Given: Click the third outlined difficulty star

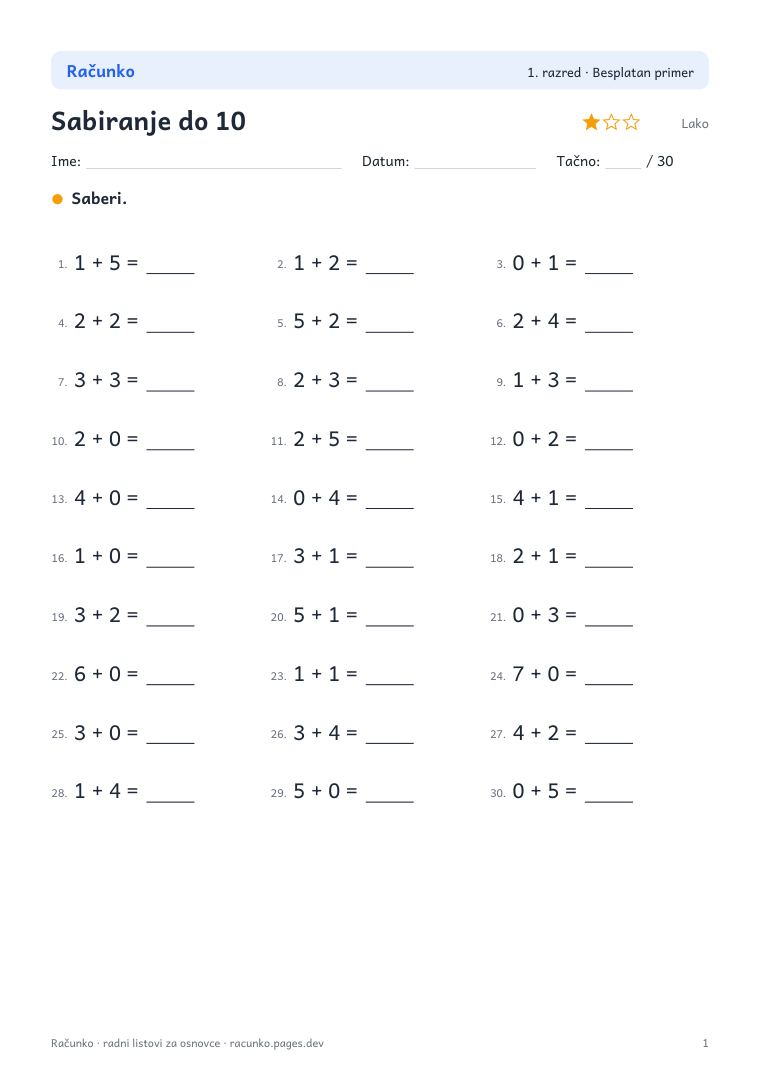Looking at the screenshot, I should [x=631, y=123].
